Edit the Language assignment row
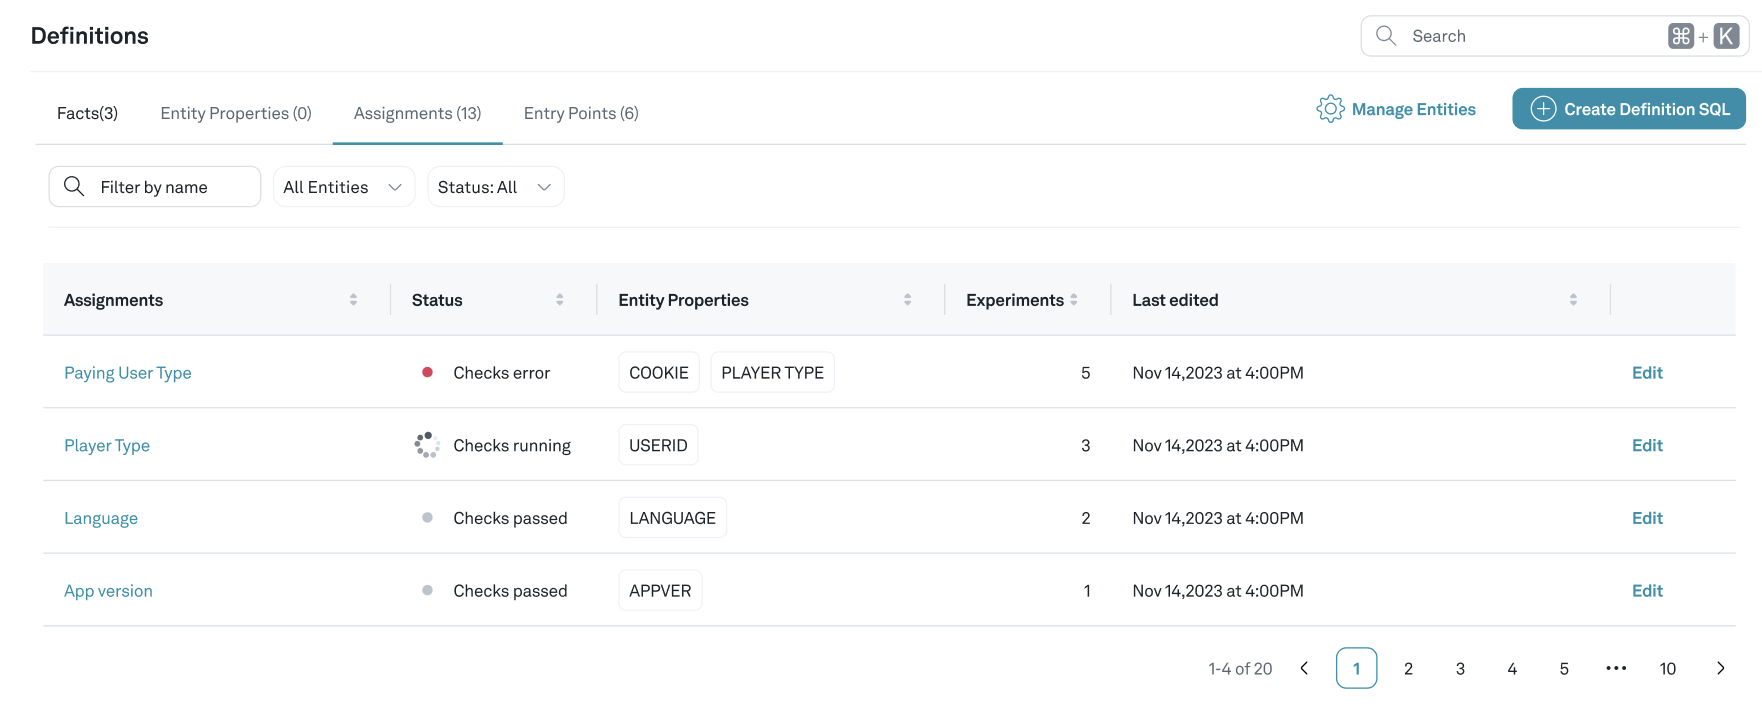 tap(1647, 518)
